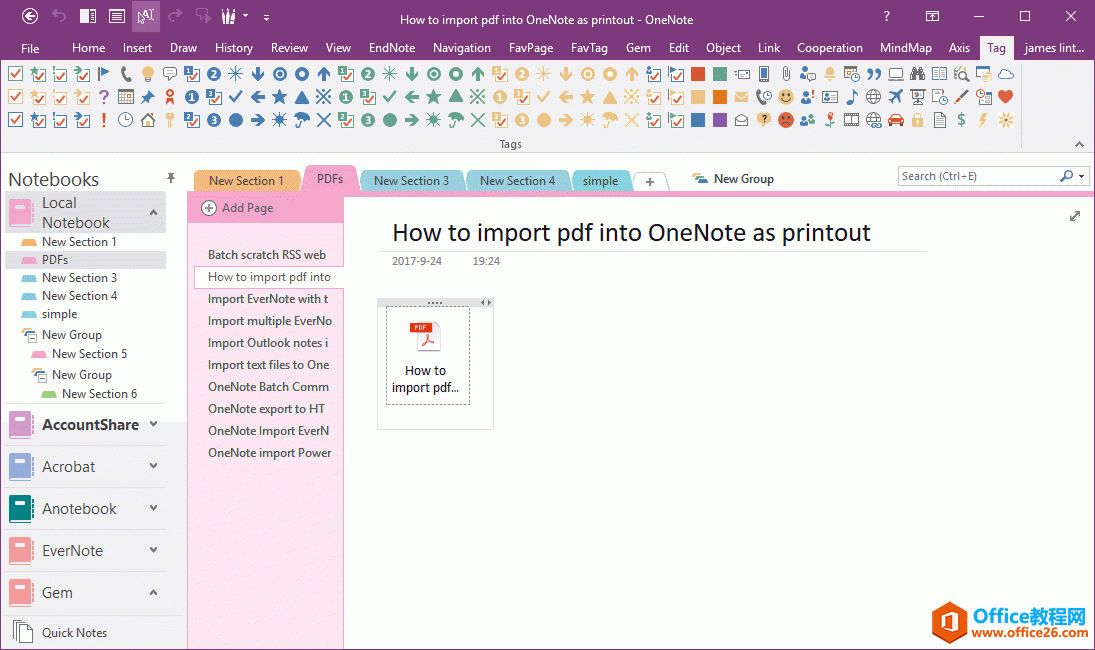
Task: Click the clock tag icon
Action: pos(125,121)
